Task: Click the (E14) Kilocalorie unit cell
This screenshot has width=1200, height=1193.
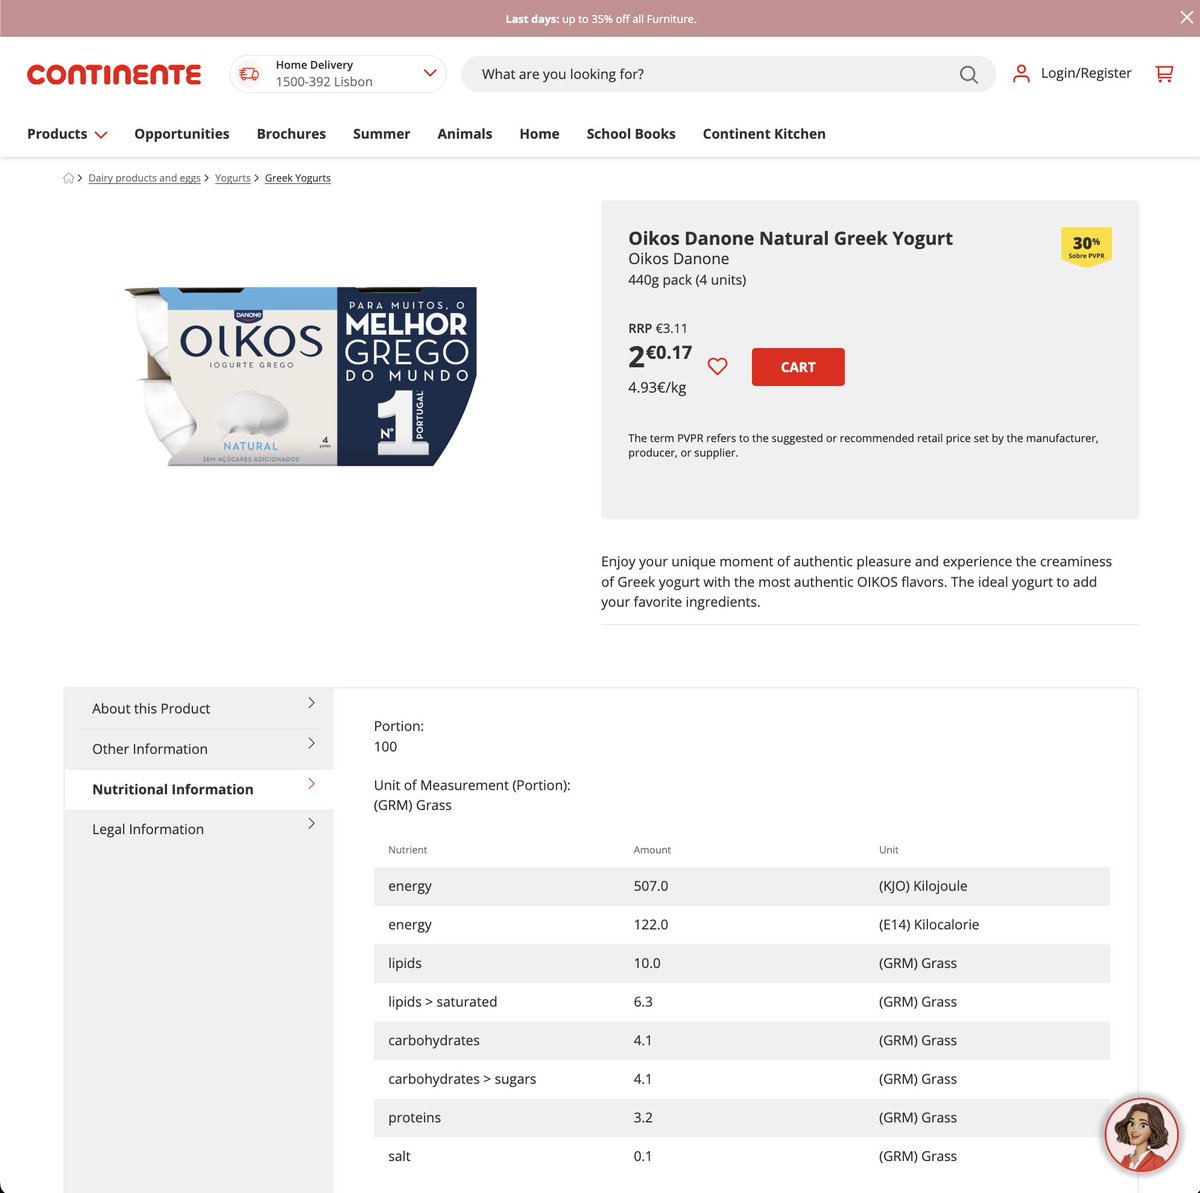Action: [x=929, y=925]
